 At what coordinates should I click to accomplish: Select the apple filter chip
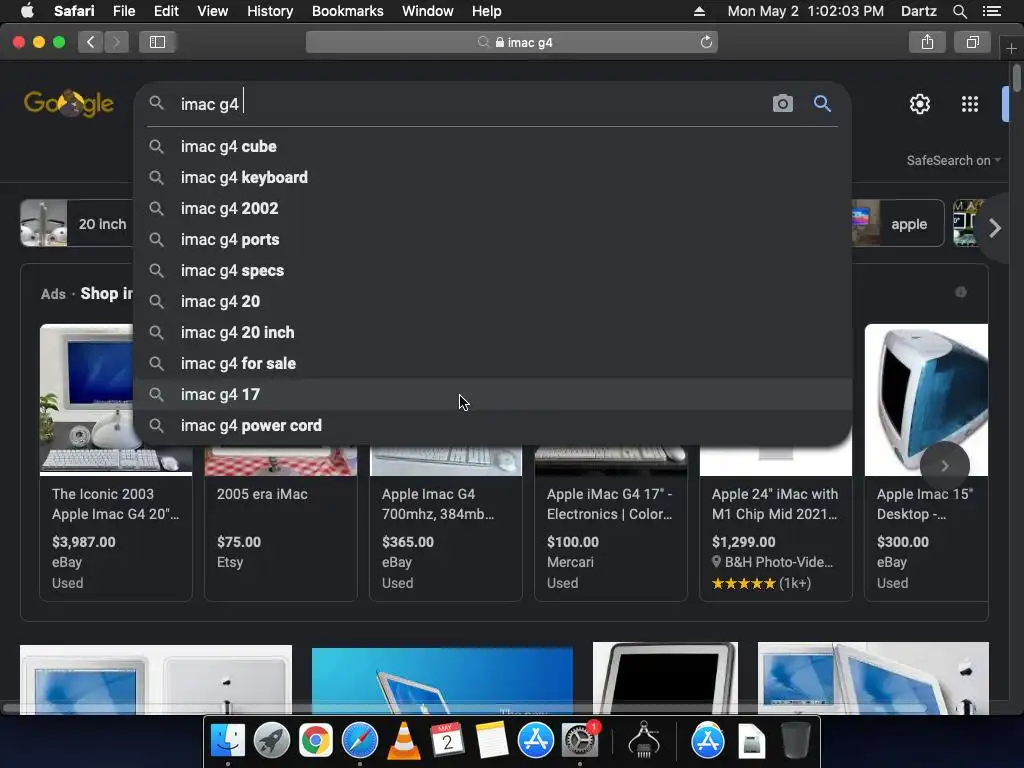click(899, 223)
